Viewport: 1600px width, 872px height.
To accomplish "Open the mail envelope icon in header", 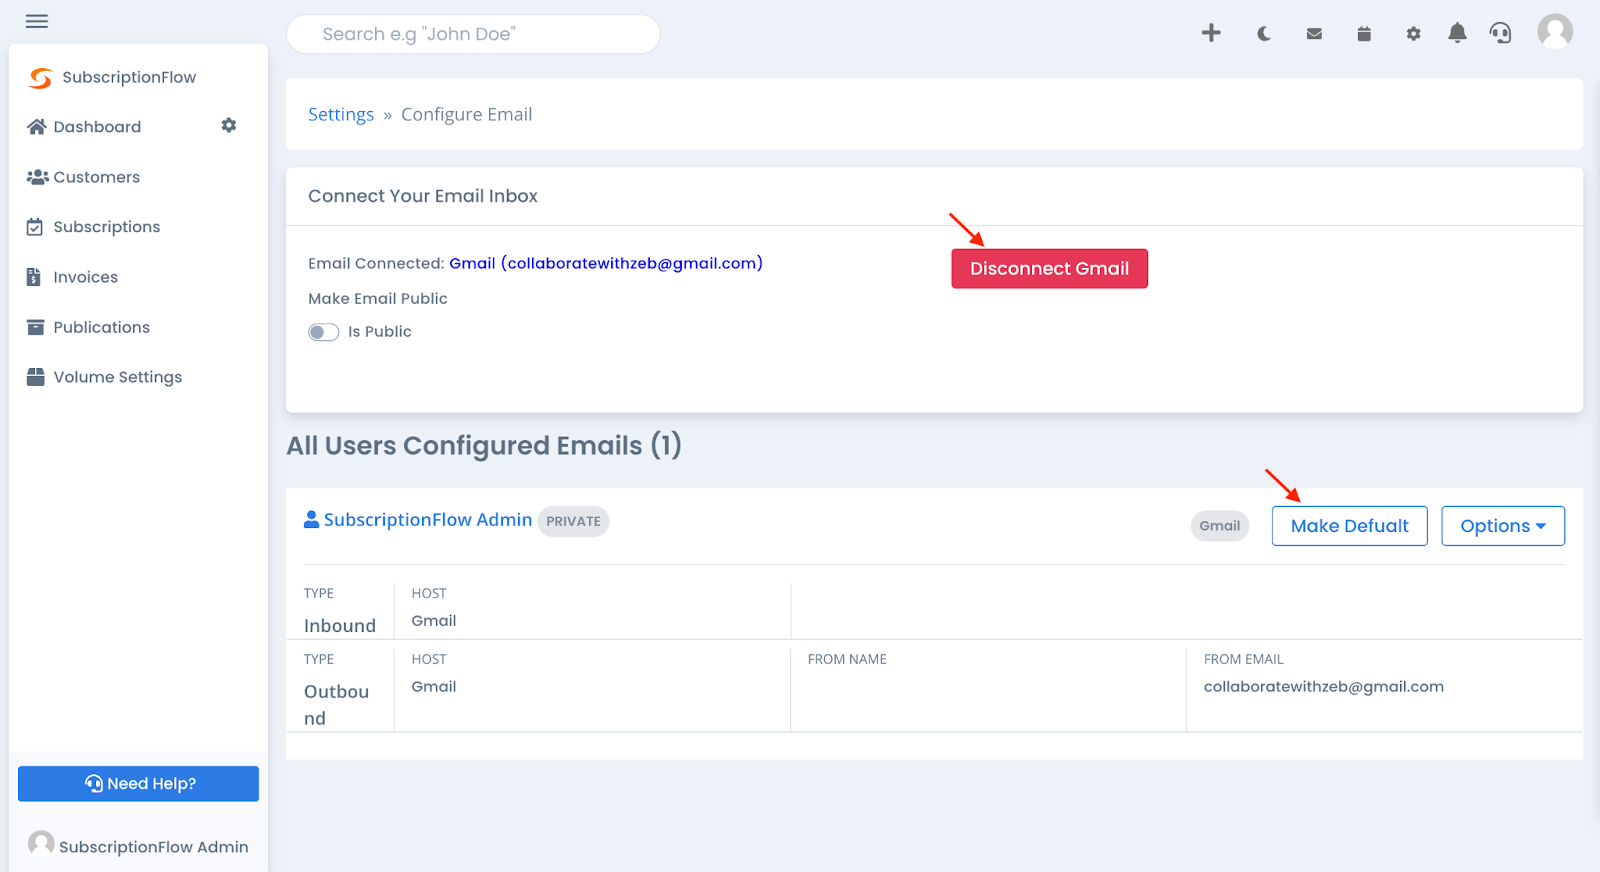I will click(x=1314, y=34).
